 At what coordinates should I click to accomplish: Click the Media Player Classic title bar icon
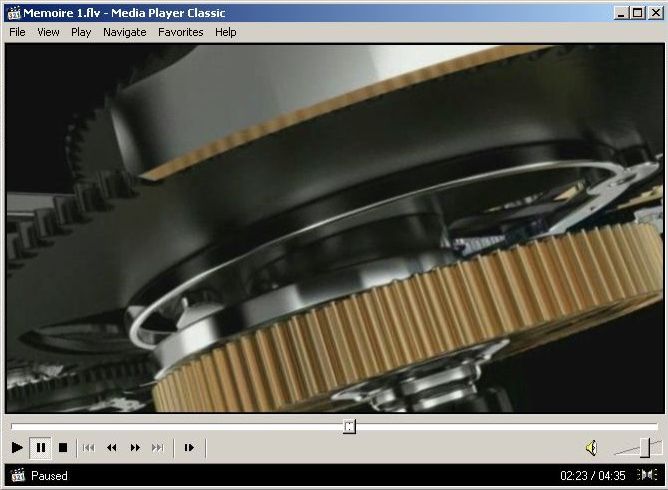pos(14,13)
